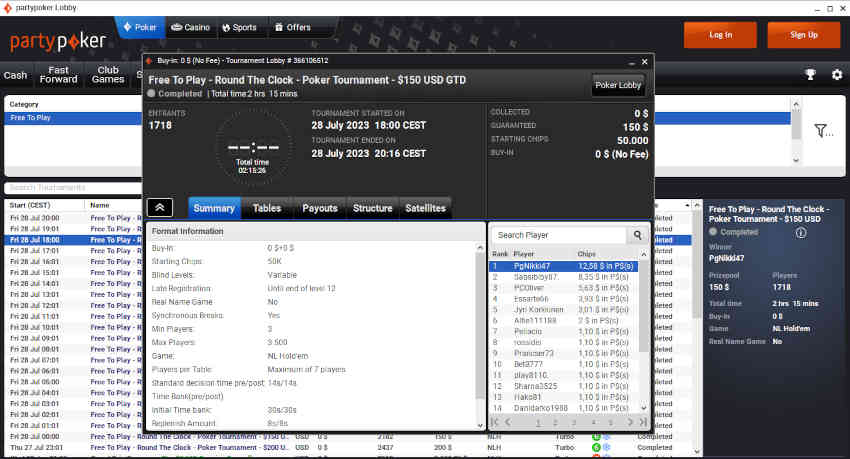This screenshot has width=850, height=459.
Task: Select player PCOliver in ranking list
Action: click(x=563, y=288)
